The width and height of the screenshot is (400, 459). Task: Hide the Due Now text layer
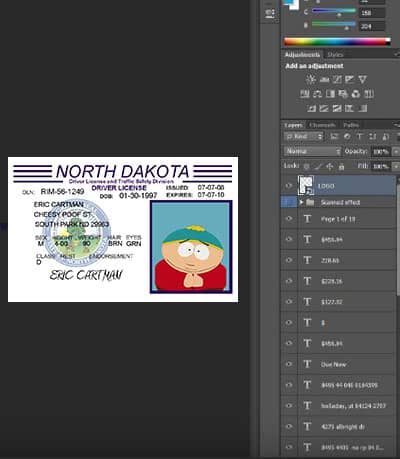[x=289, y=364]
